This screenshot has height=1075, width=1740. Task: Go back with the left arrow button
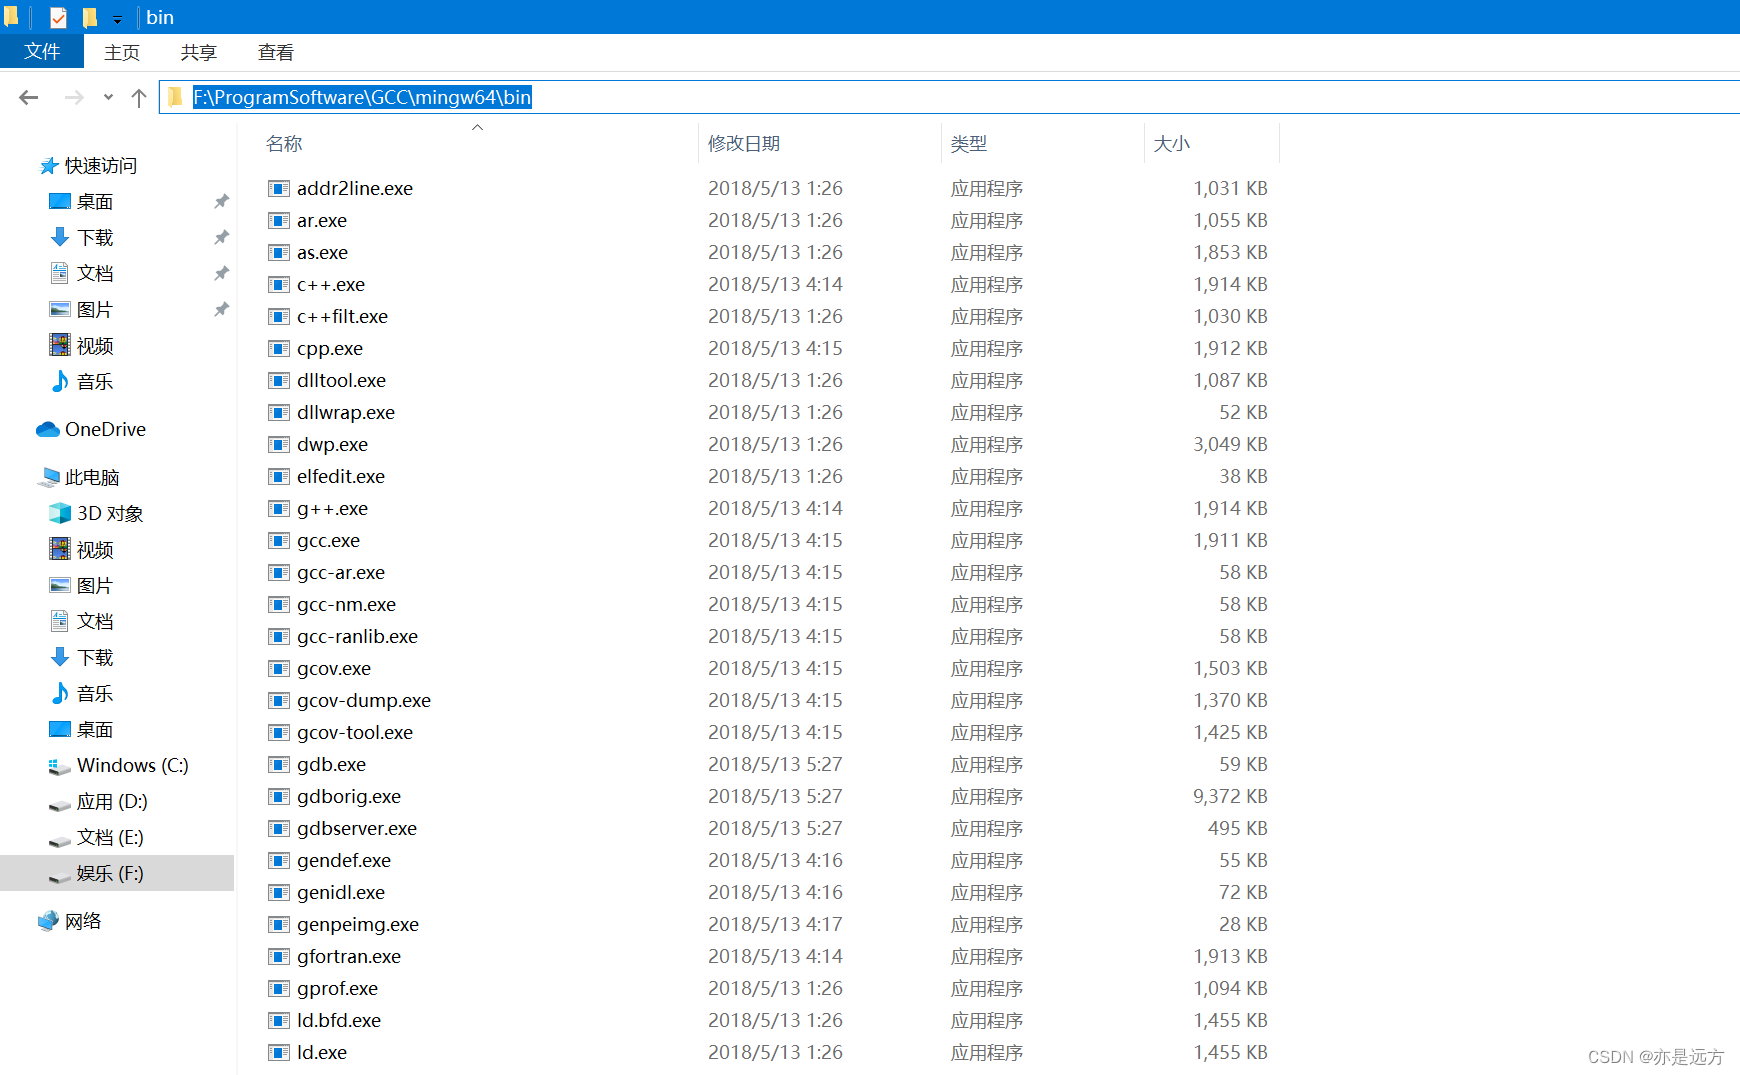(x=29, y=97)
